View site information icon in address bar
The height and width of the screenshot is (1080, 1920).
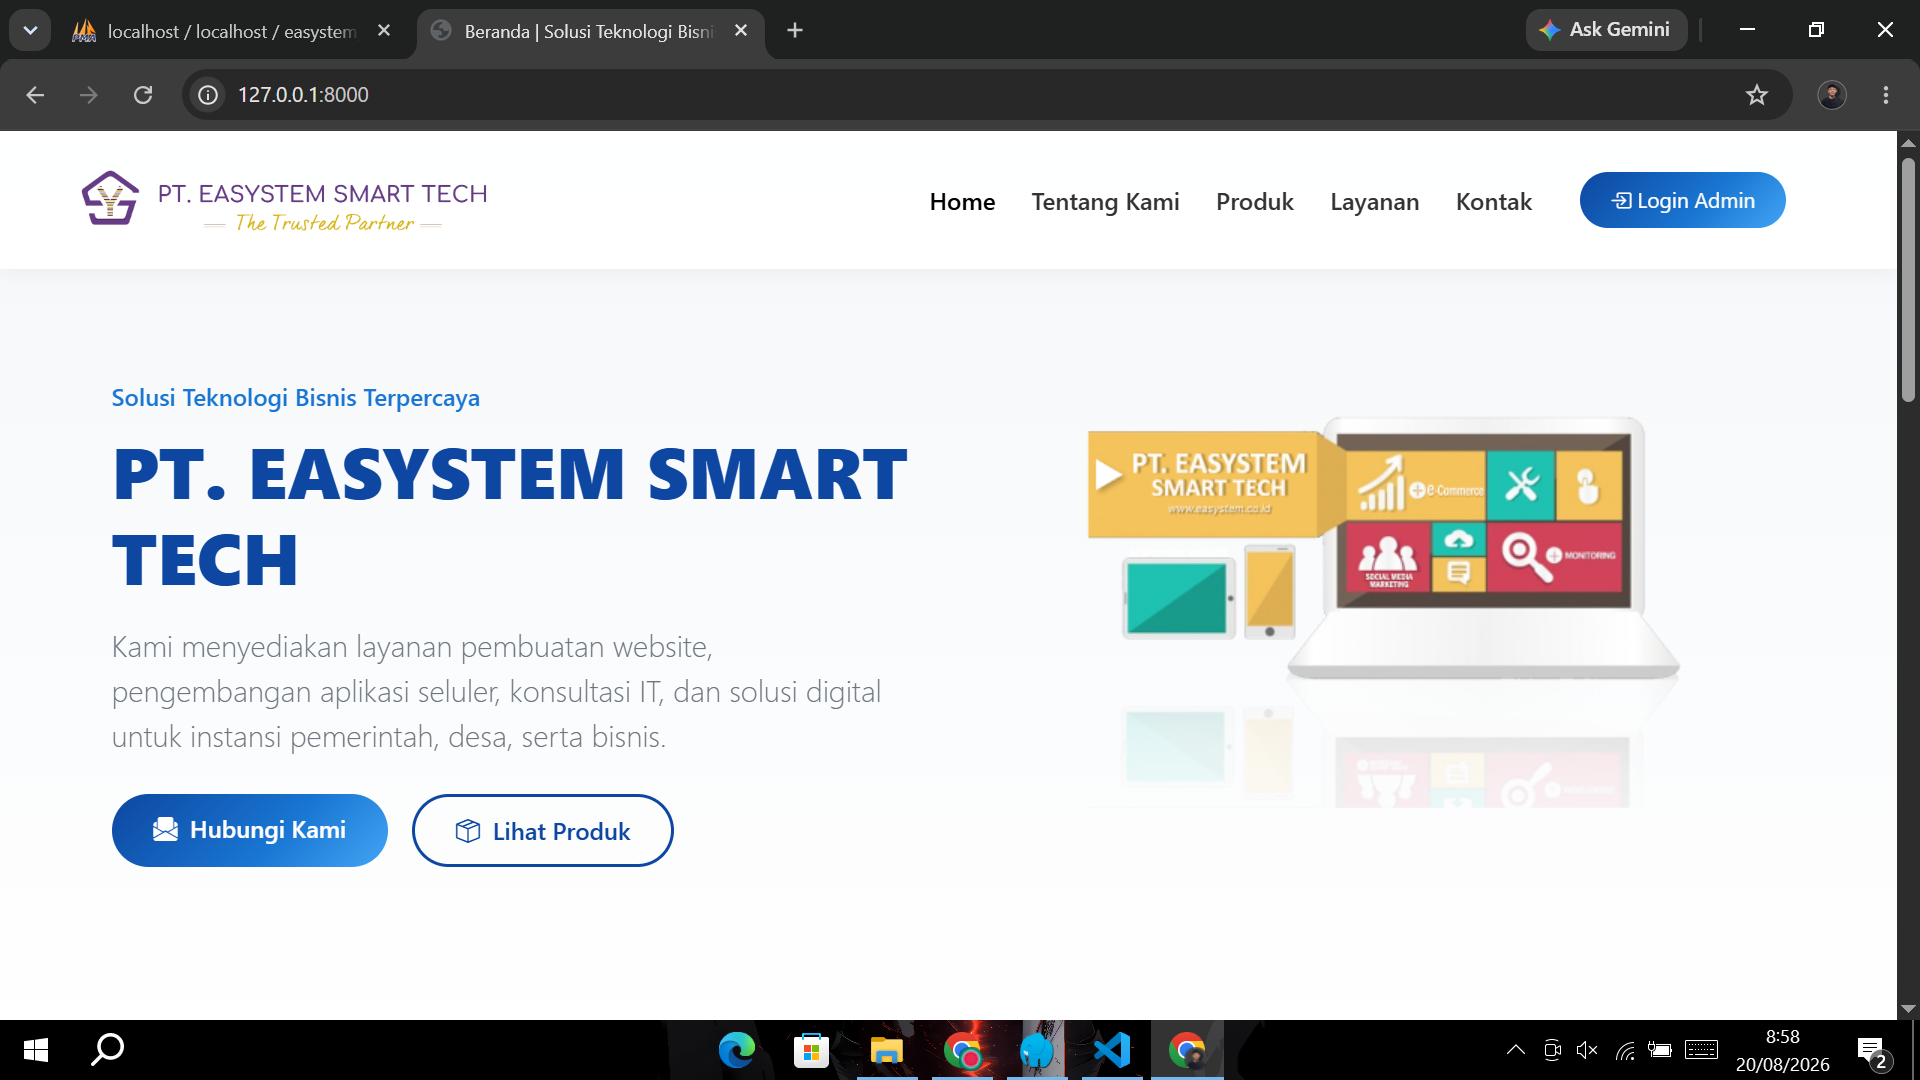[x=208, y=95]
